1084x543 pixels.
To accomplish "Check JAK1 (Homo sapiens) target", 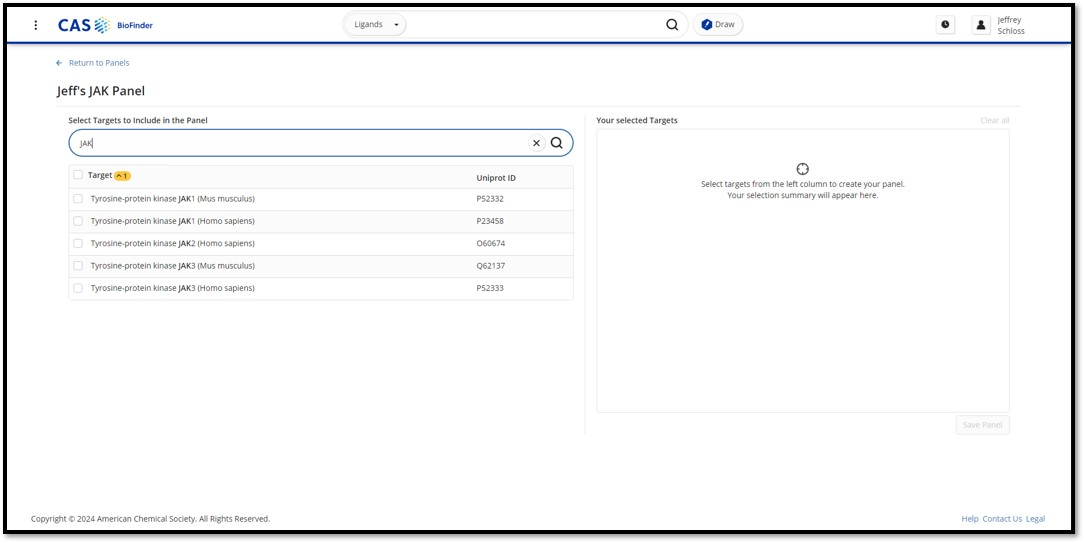I will pos(78,221).
